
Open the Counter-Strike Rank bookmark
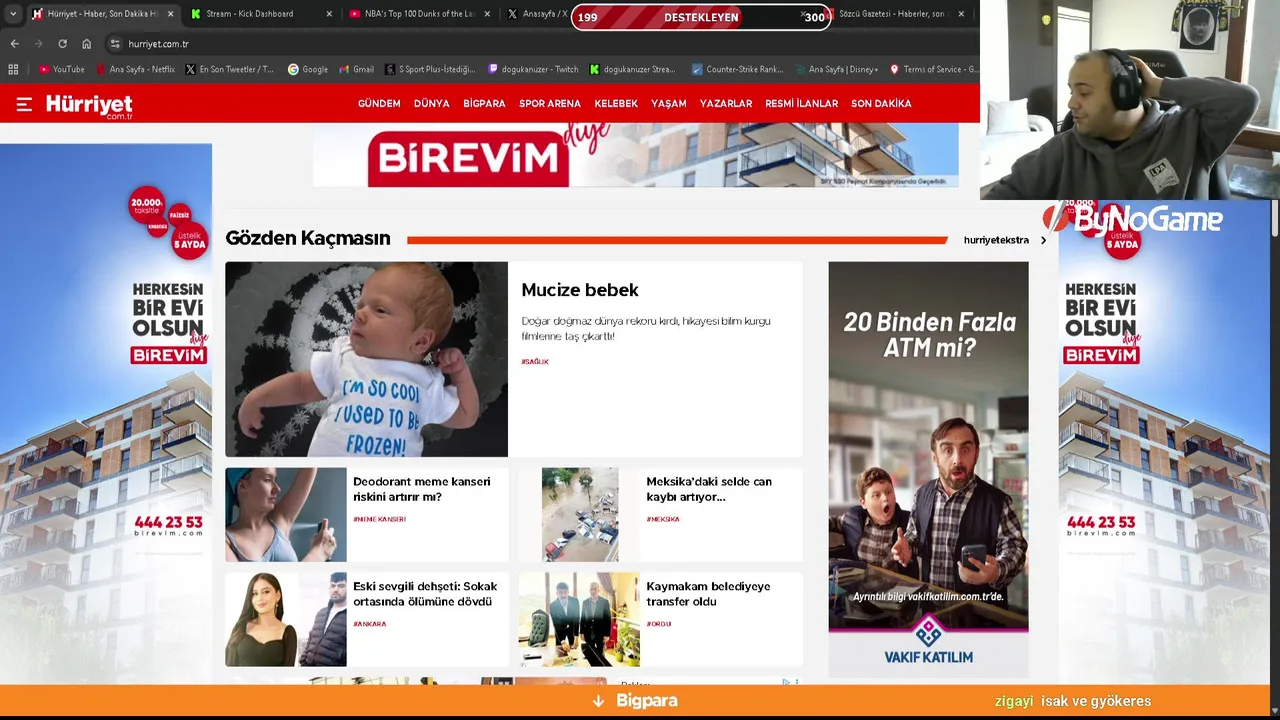click(736, 69)
